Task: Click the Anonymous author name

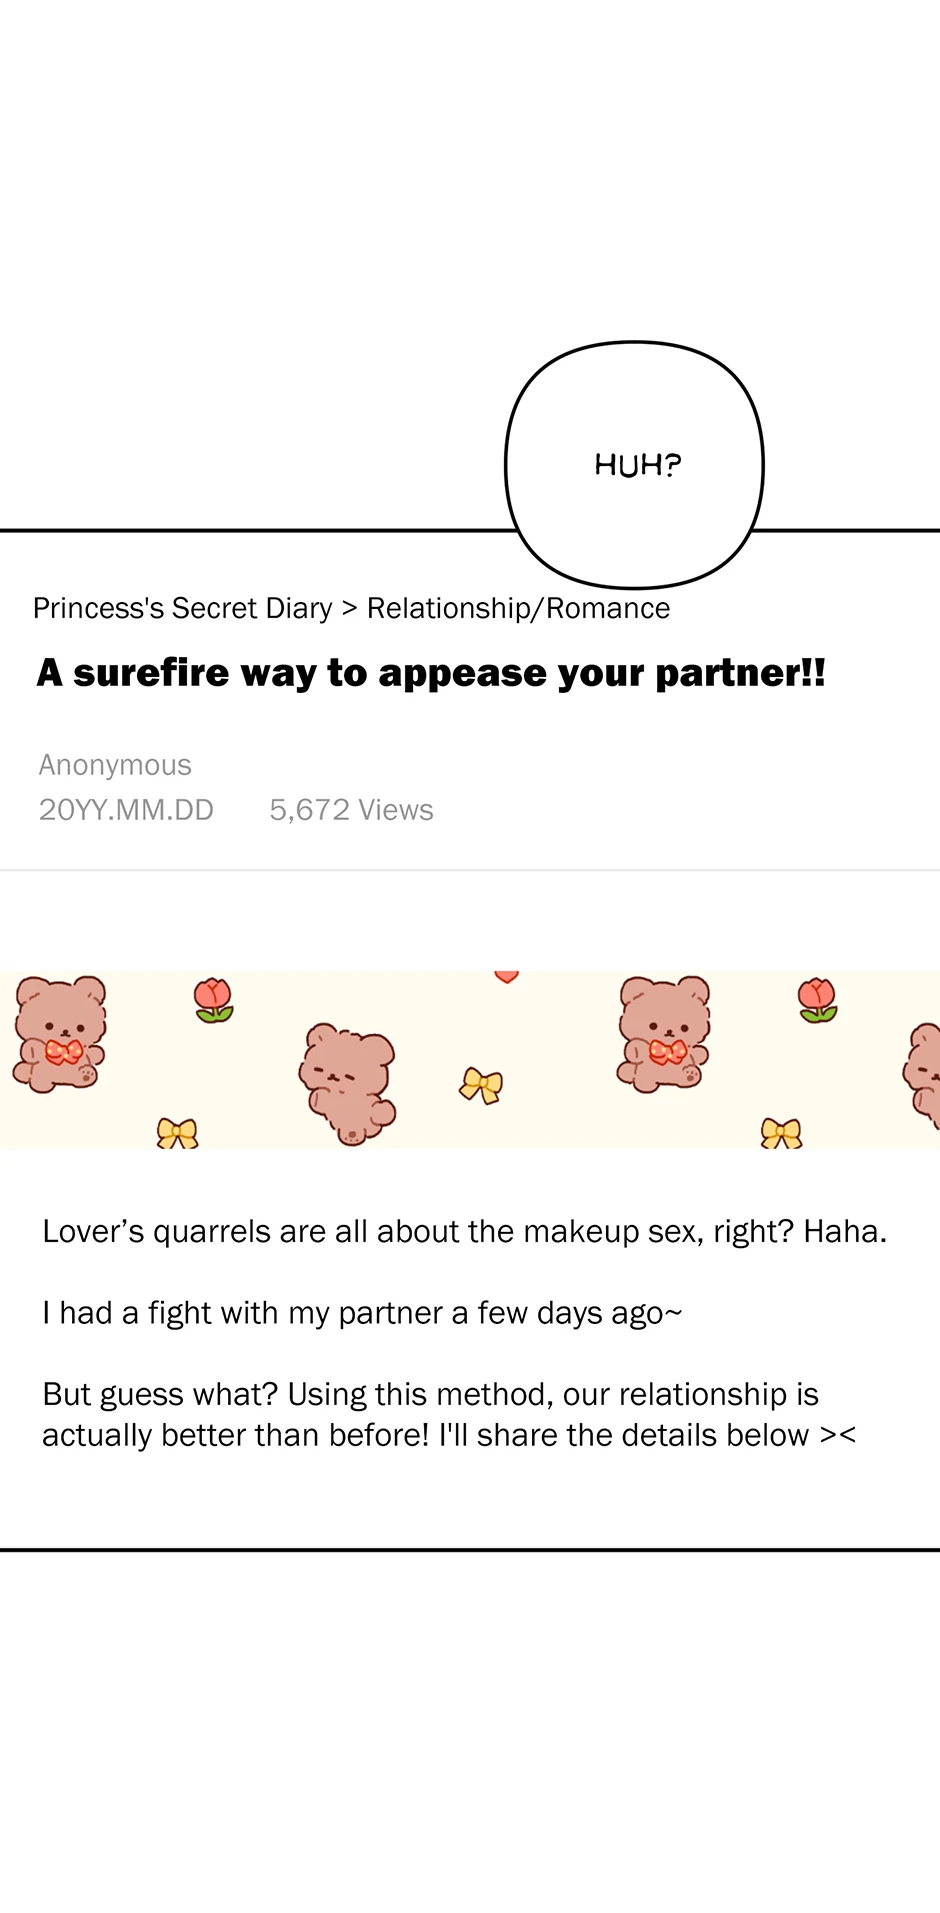Action: point(115,765)
